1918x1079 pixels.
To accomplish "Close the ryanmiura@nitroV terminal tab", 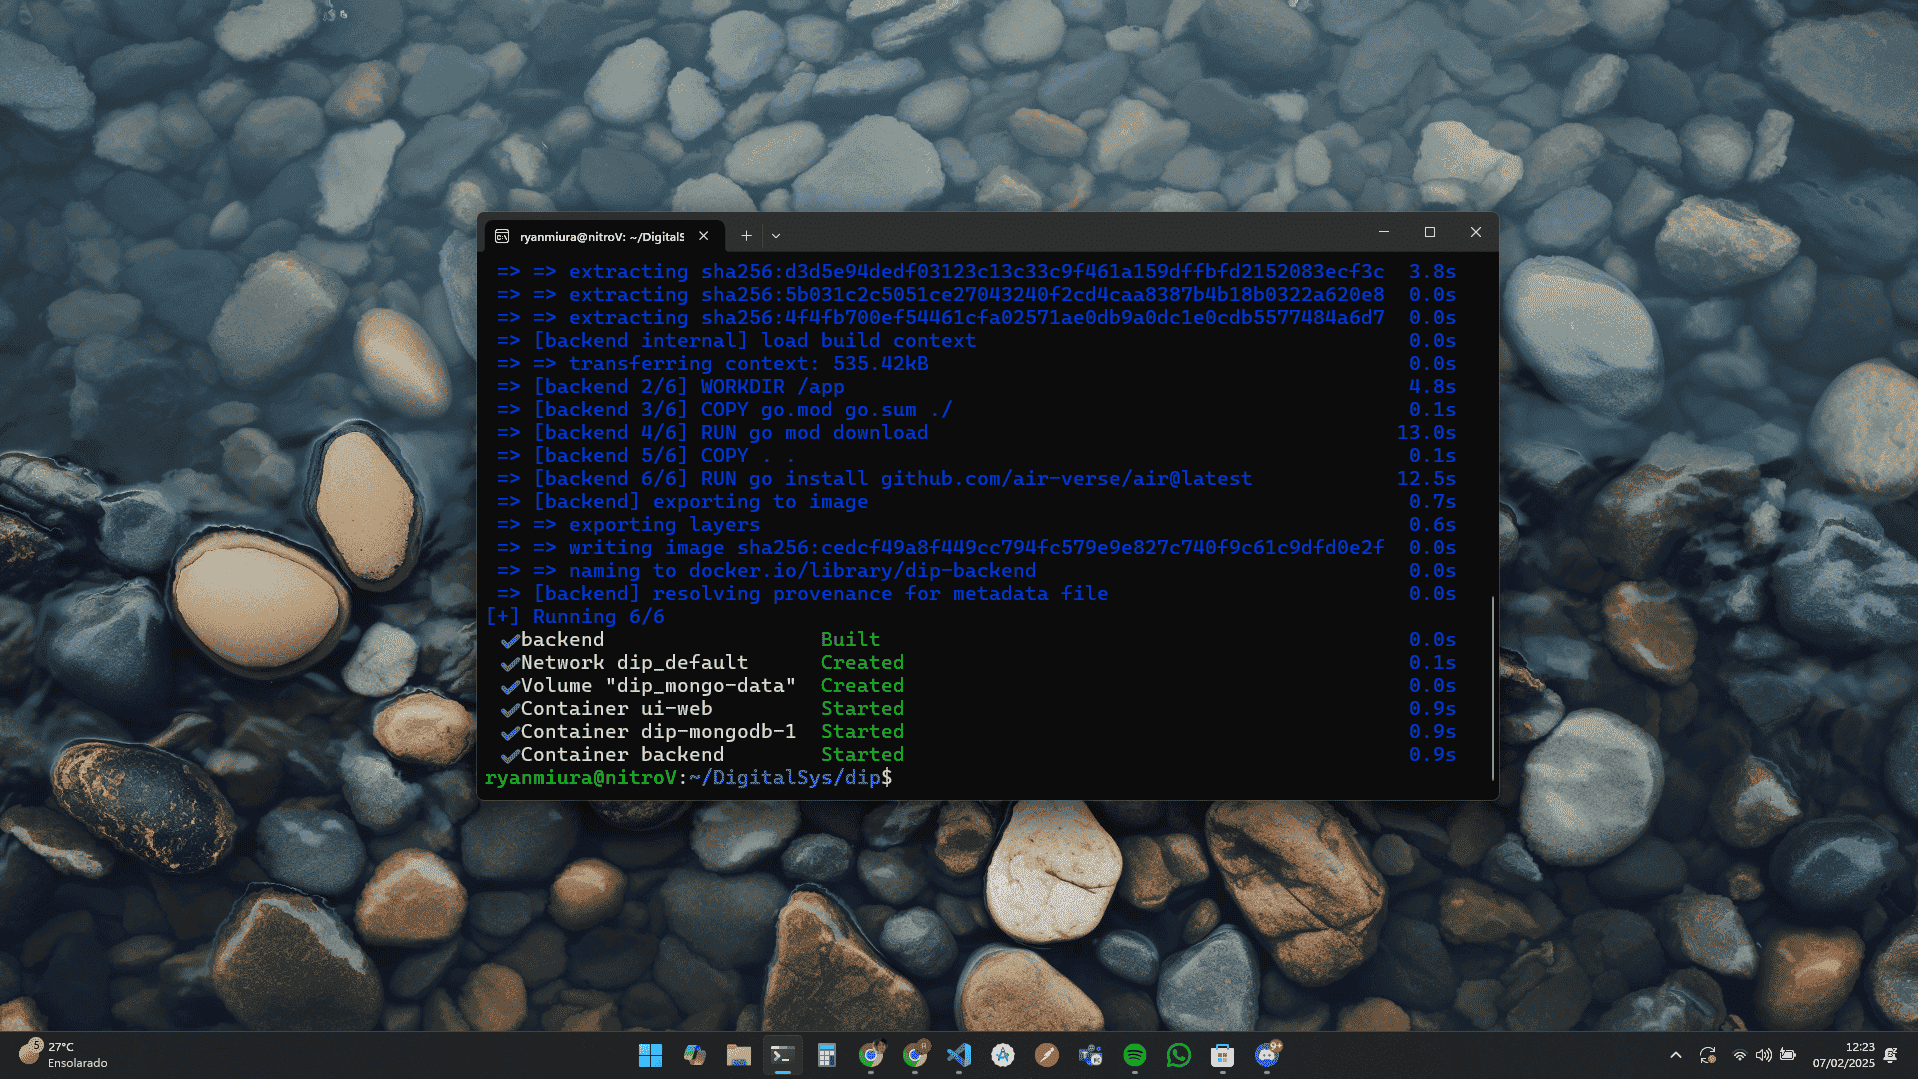I will [704, 236].
